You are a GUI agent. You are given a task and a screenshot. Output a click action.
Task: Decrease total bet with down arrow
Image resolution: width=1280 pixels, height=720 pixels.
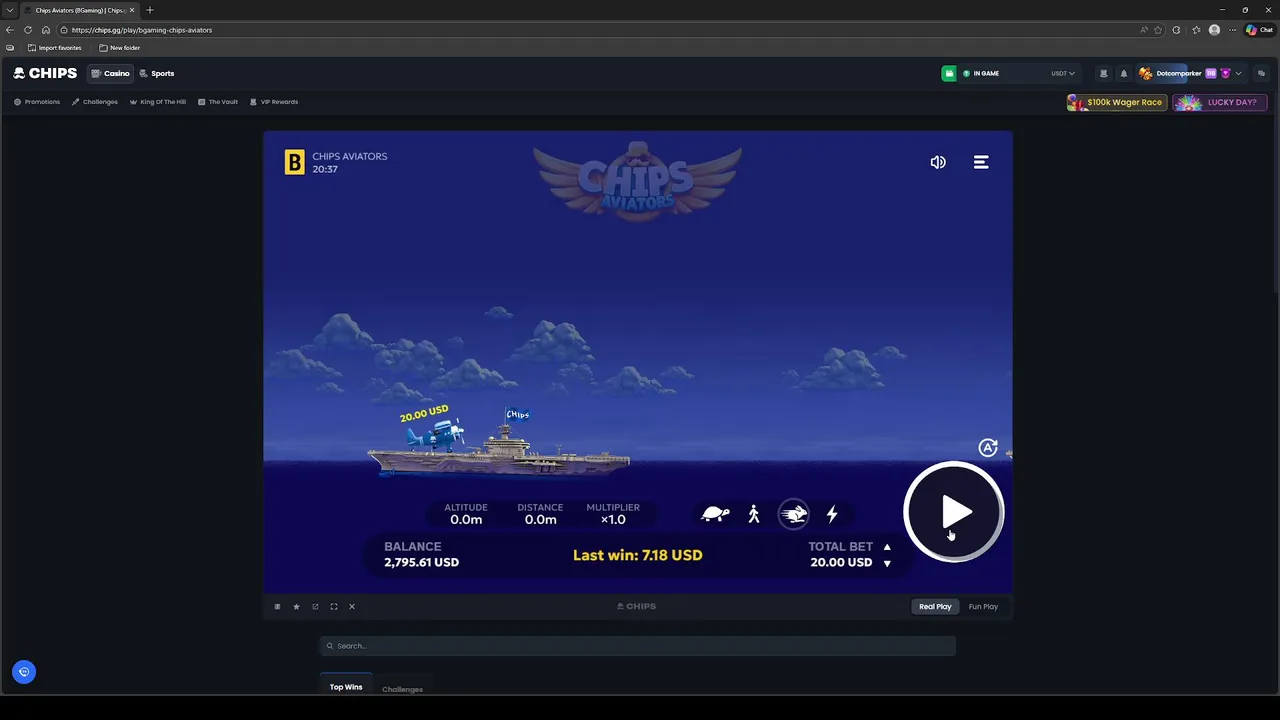coord(887,563)
